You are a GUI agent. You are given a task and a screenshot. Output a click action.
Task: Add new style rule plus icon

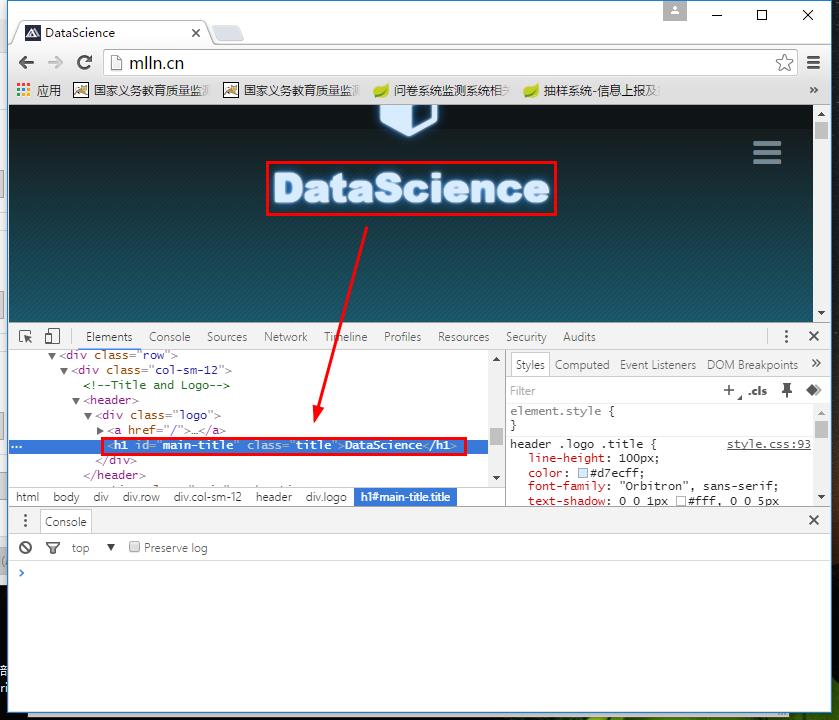pos(729,390)
